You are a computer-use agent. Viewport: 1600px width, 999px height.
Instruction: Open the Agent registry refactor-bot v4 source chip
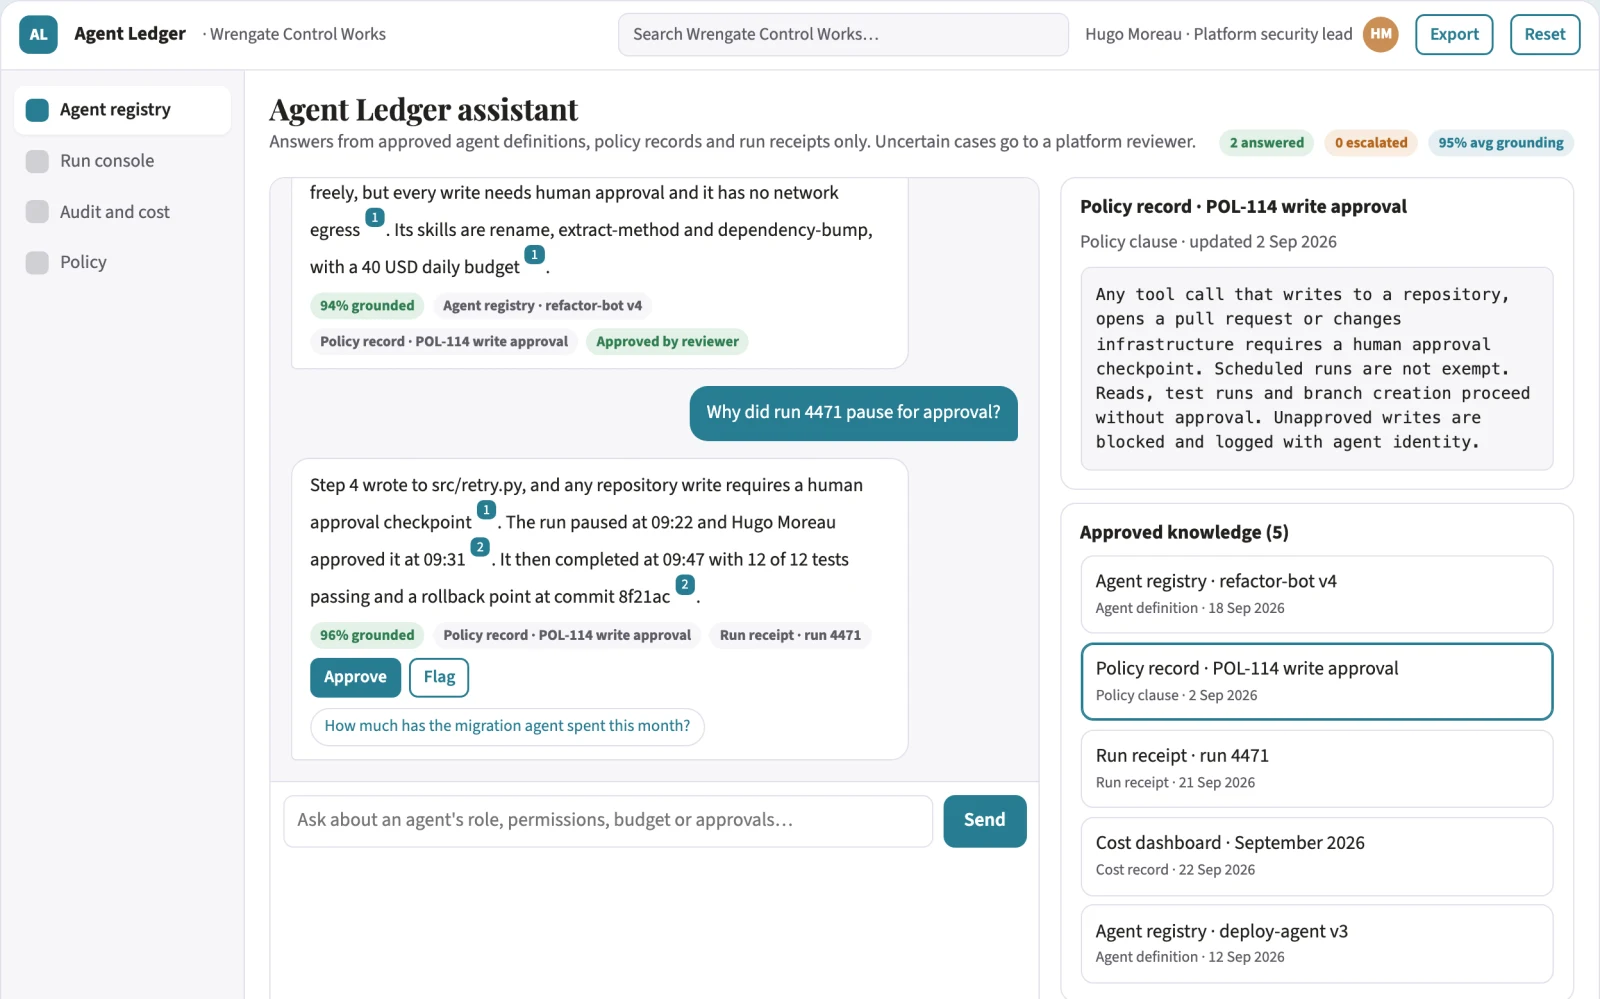coord(543,306)
